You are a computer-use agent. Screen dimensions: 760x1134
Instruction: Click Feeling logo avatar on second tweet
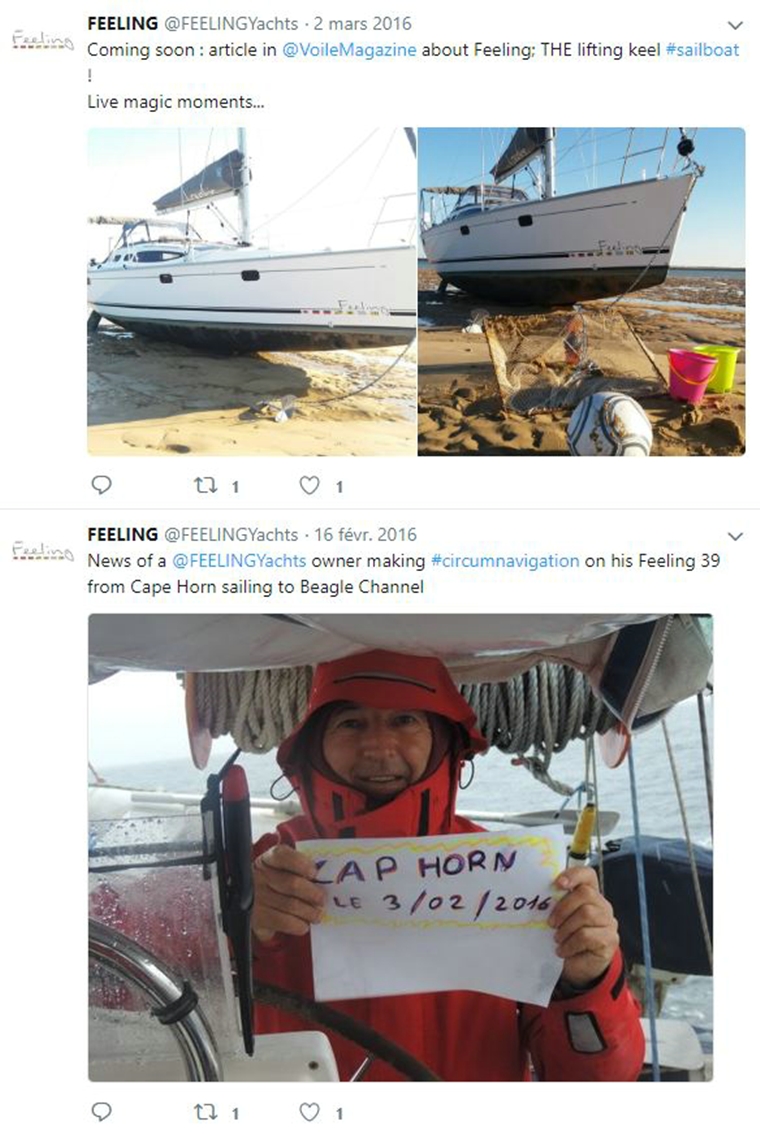(x=42, y=551)
